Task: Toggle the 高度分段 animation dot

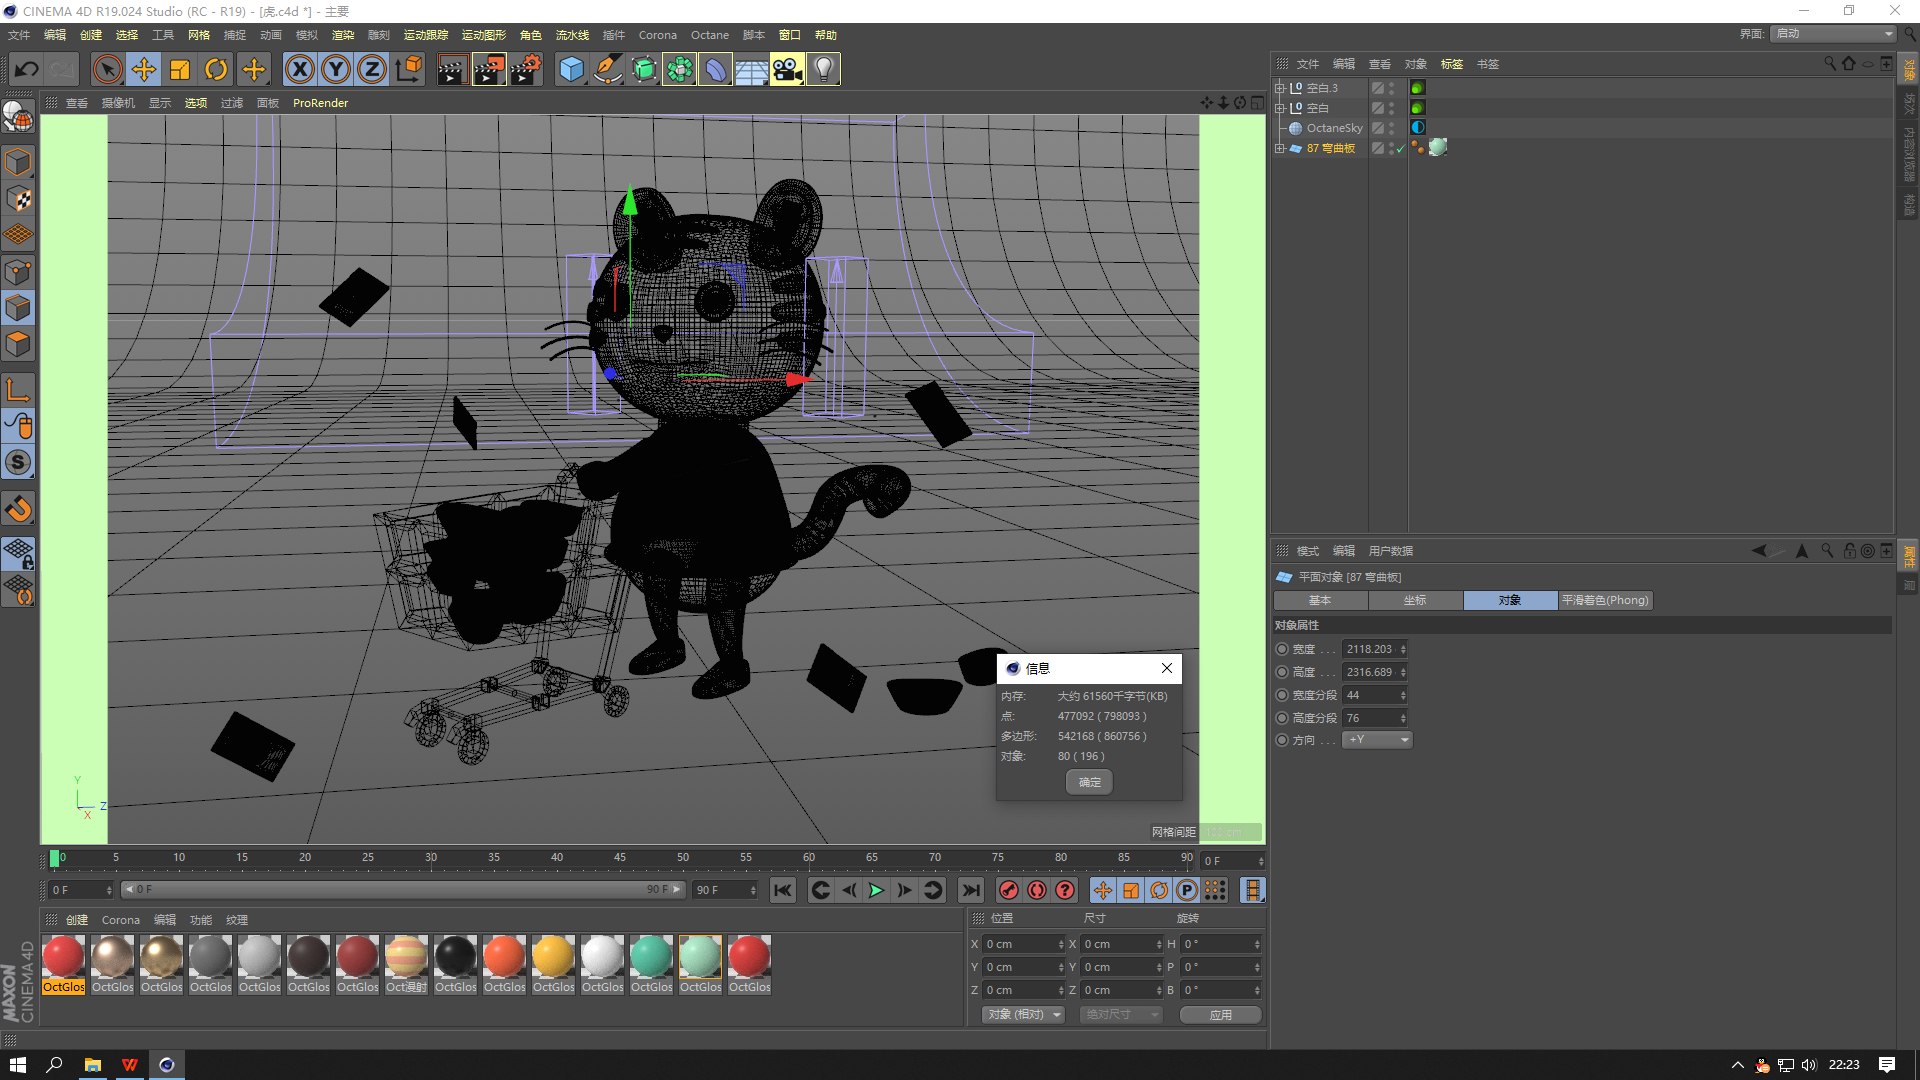Action: (x=1282, y=718)
